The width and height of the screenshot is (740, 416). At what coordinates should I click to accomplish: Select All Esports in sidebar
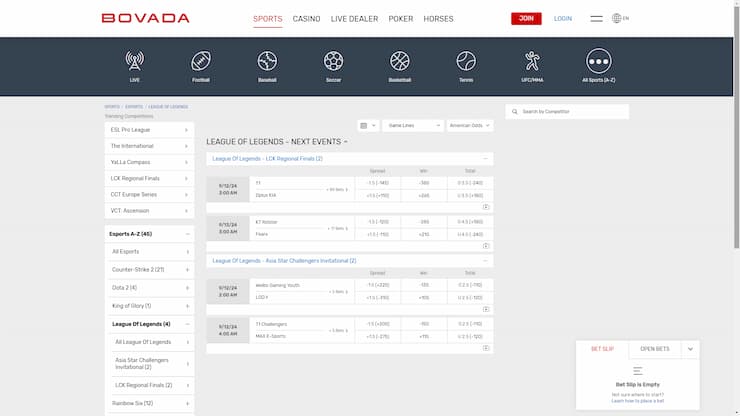(x=151, y=252)
